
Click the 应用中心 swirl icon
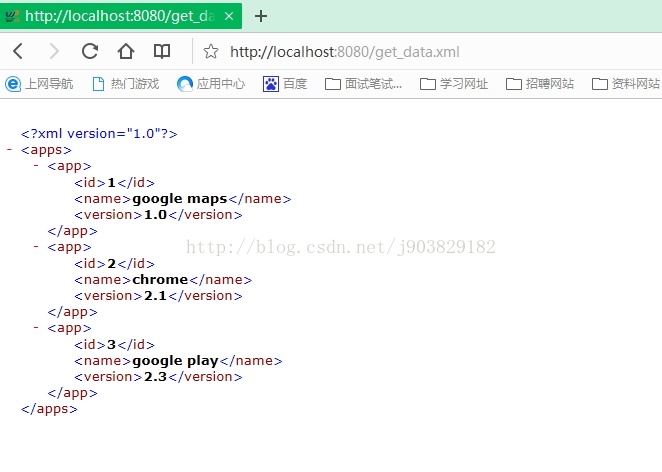[x=184, y=84]
